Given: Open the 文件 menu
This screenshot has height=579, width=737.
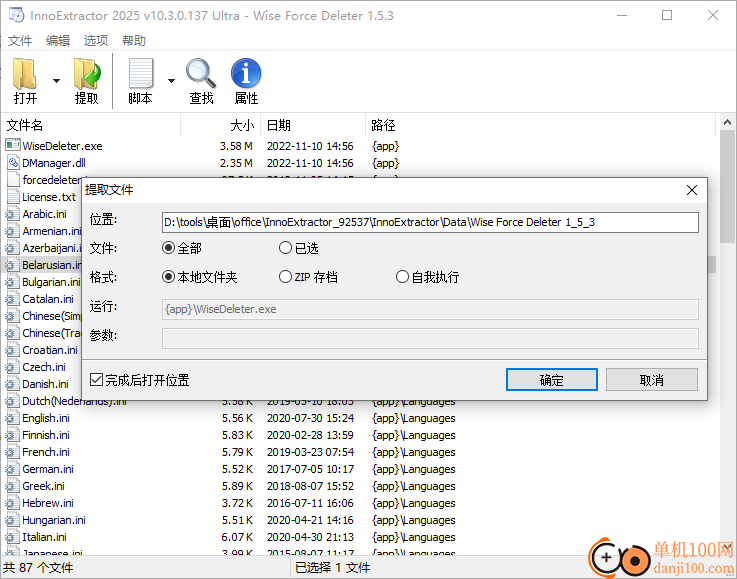Looking at the screenshot, I should (20, 41).
